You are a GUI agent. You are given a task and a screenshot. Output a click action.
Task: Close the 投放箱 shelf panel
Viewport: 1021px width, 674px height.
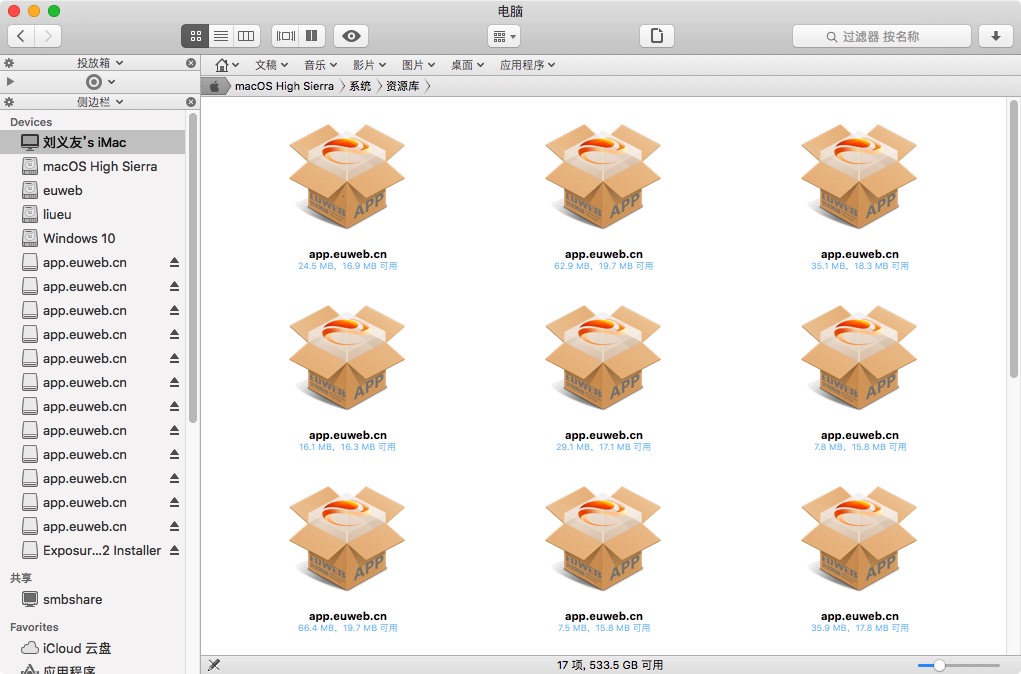191,63
